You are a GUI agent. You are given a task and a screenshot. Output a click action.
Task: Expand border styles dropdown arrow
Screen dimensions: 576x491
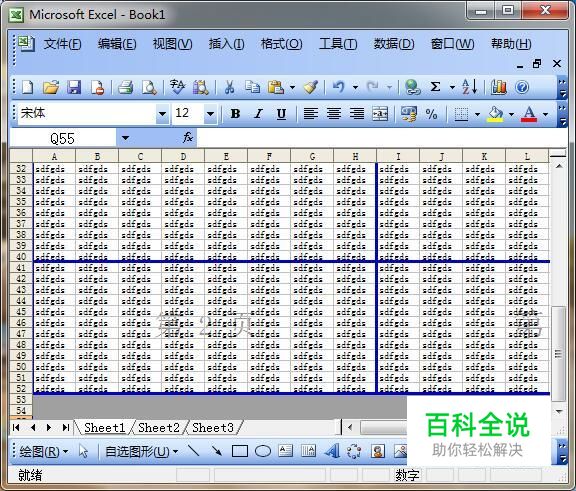point(477,114)
